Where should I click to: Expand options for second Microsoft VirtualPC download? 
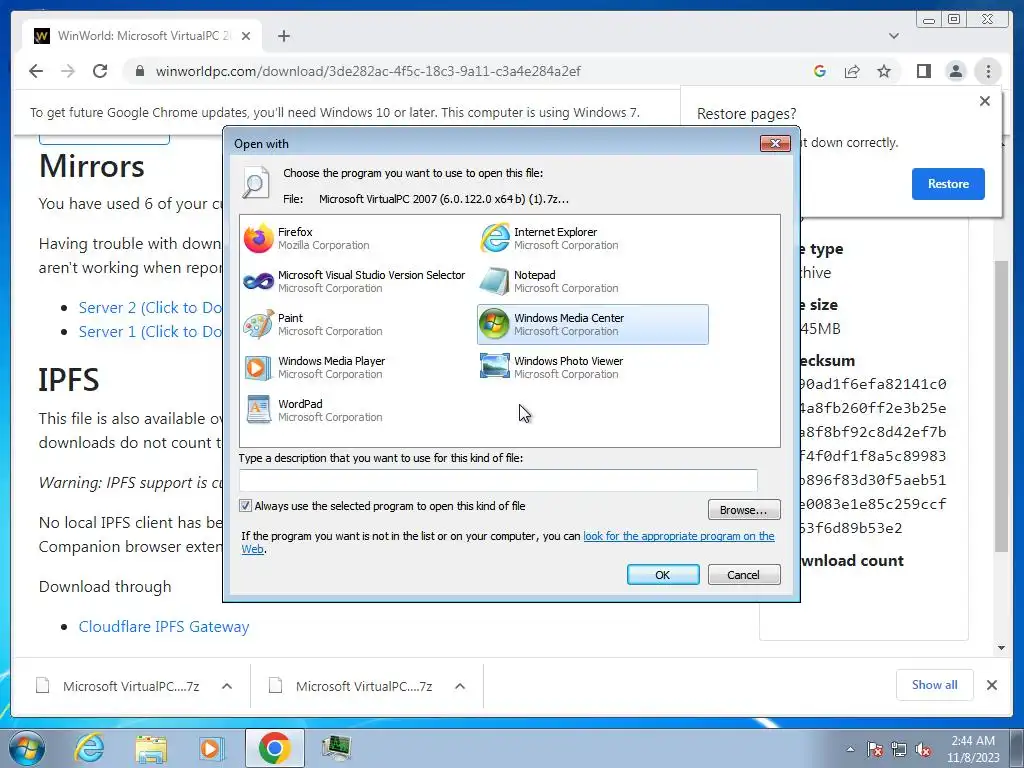[460, 686]
